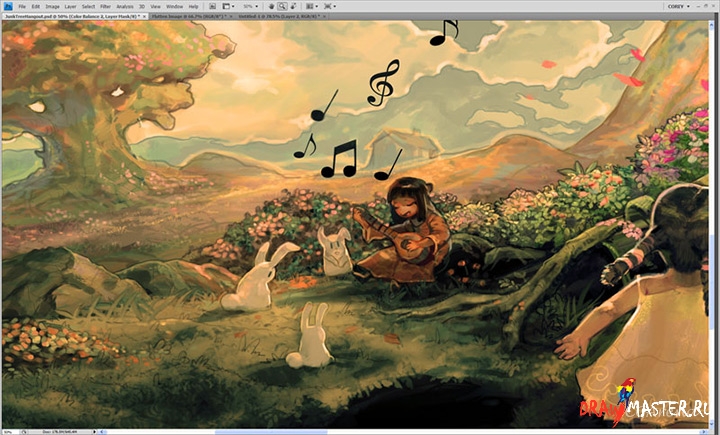
Task: Click the Doc size info in status bar
Action: pos(60,432)
